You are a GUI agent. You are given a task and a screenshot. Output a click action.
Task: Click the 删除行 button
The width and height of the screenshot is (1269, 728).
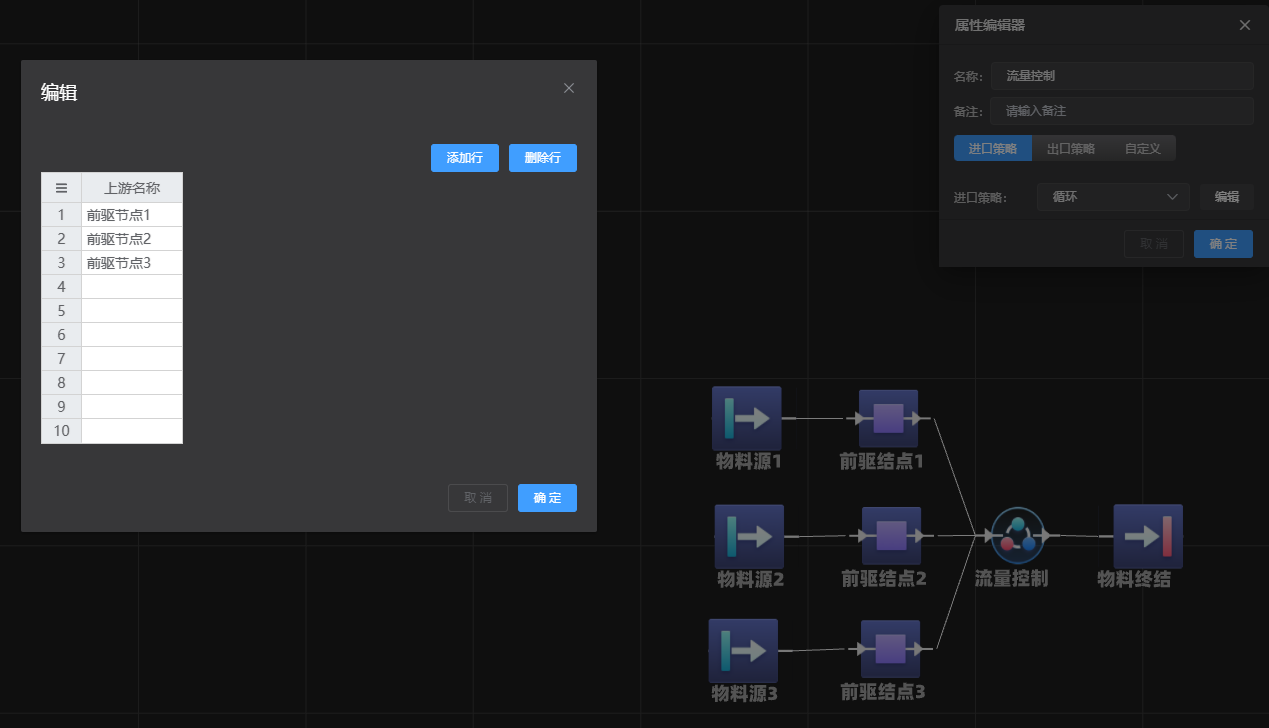coord(542,158)
